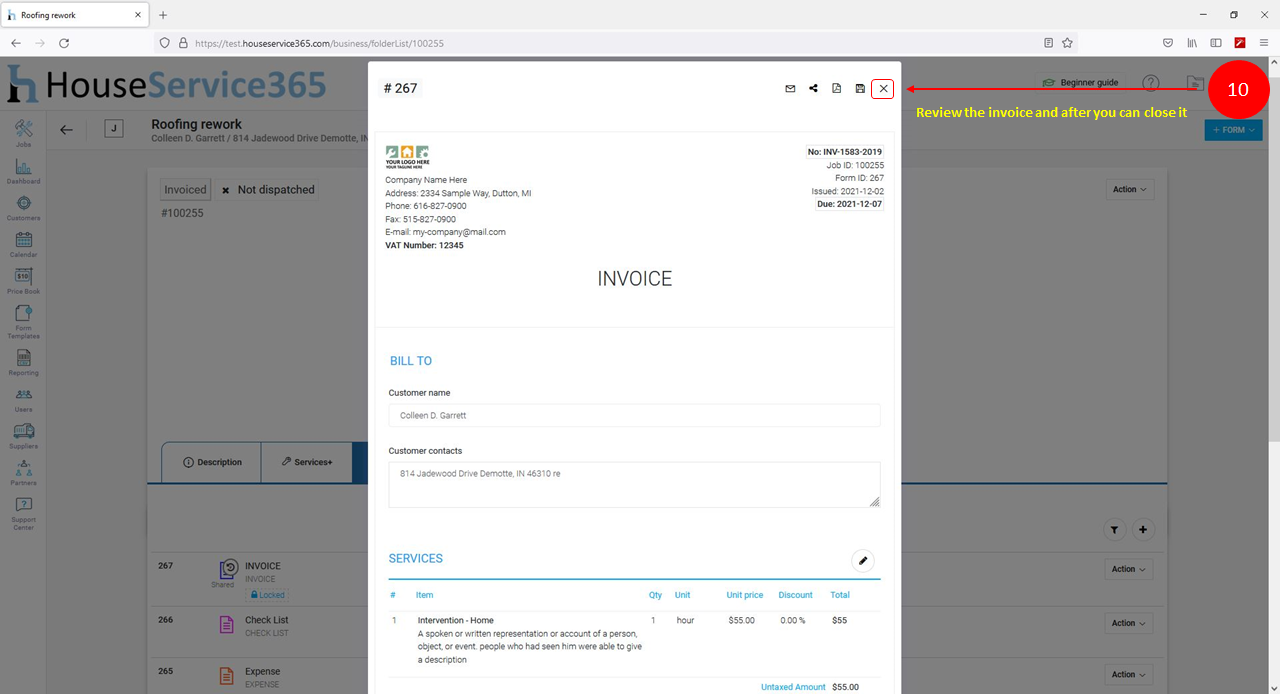The height and width of the screenshot is (694, 1280).
Task: Open the Users section in the sidebar
Action: pyautogui.click(x=24, y=400)
